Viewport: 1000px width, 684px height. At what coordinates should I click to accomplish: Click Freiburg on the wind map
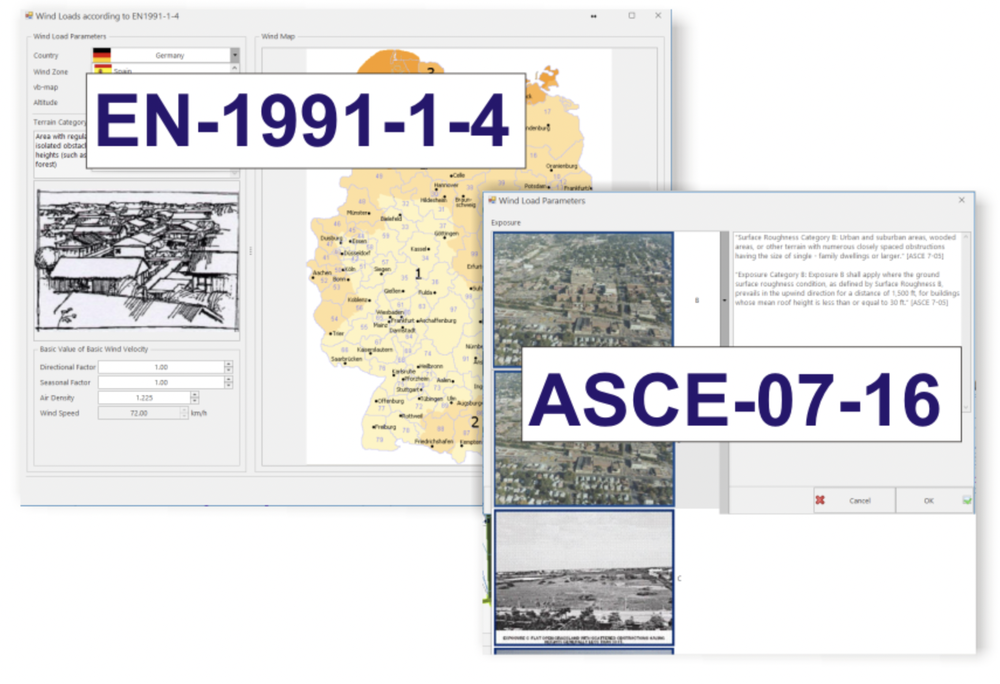384,426
